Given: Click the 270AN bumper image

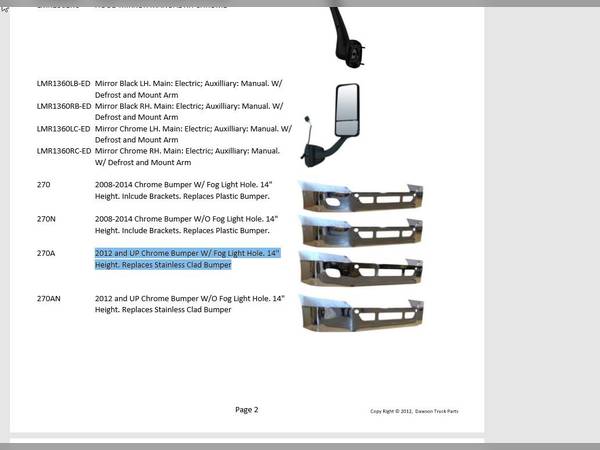Looking at the screenshot, I should tap(360, 311).
